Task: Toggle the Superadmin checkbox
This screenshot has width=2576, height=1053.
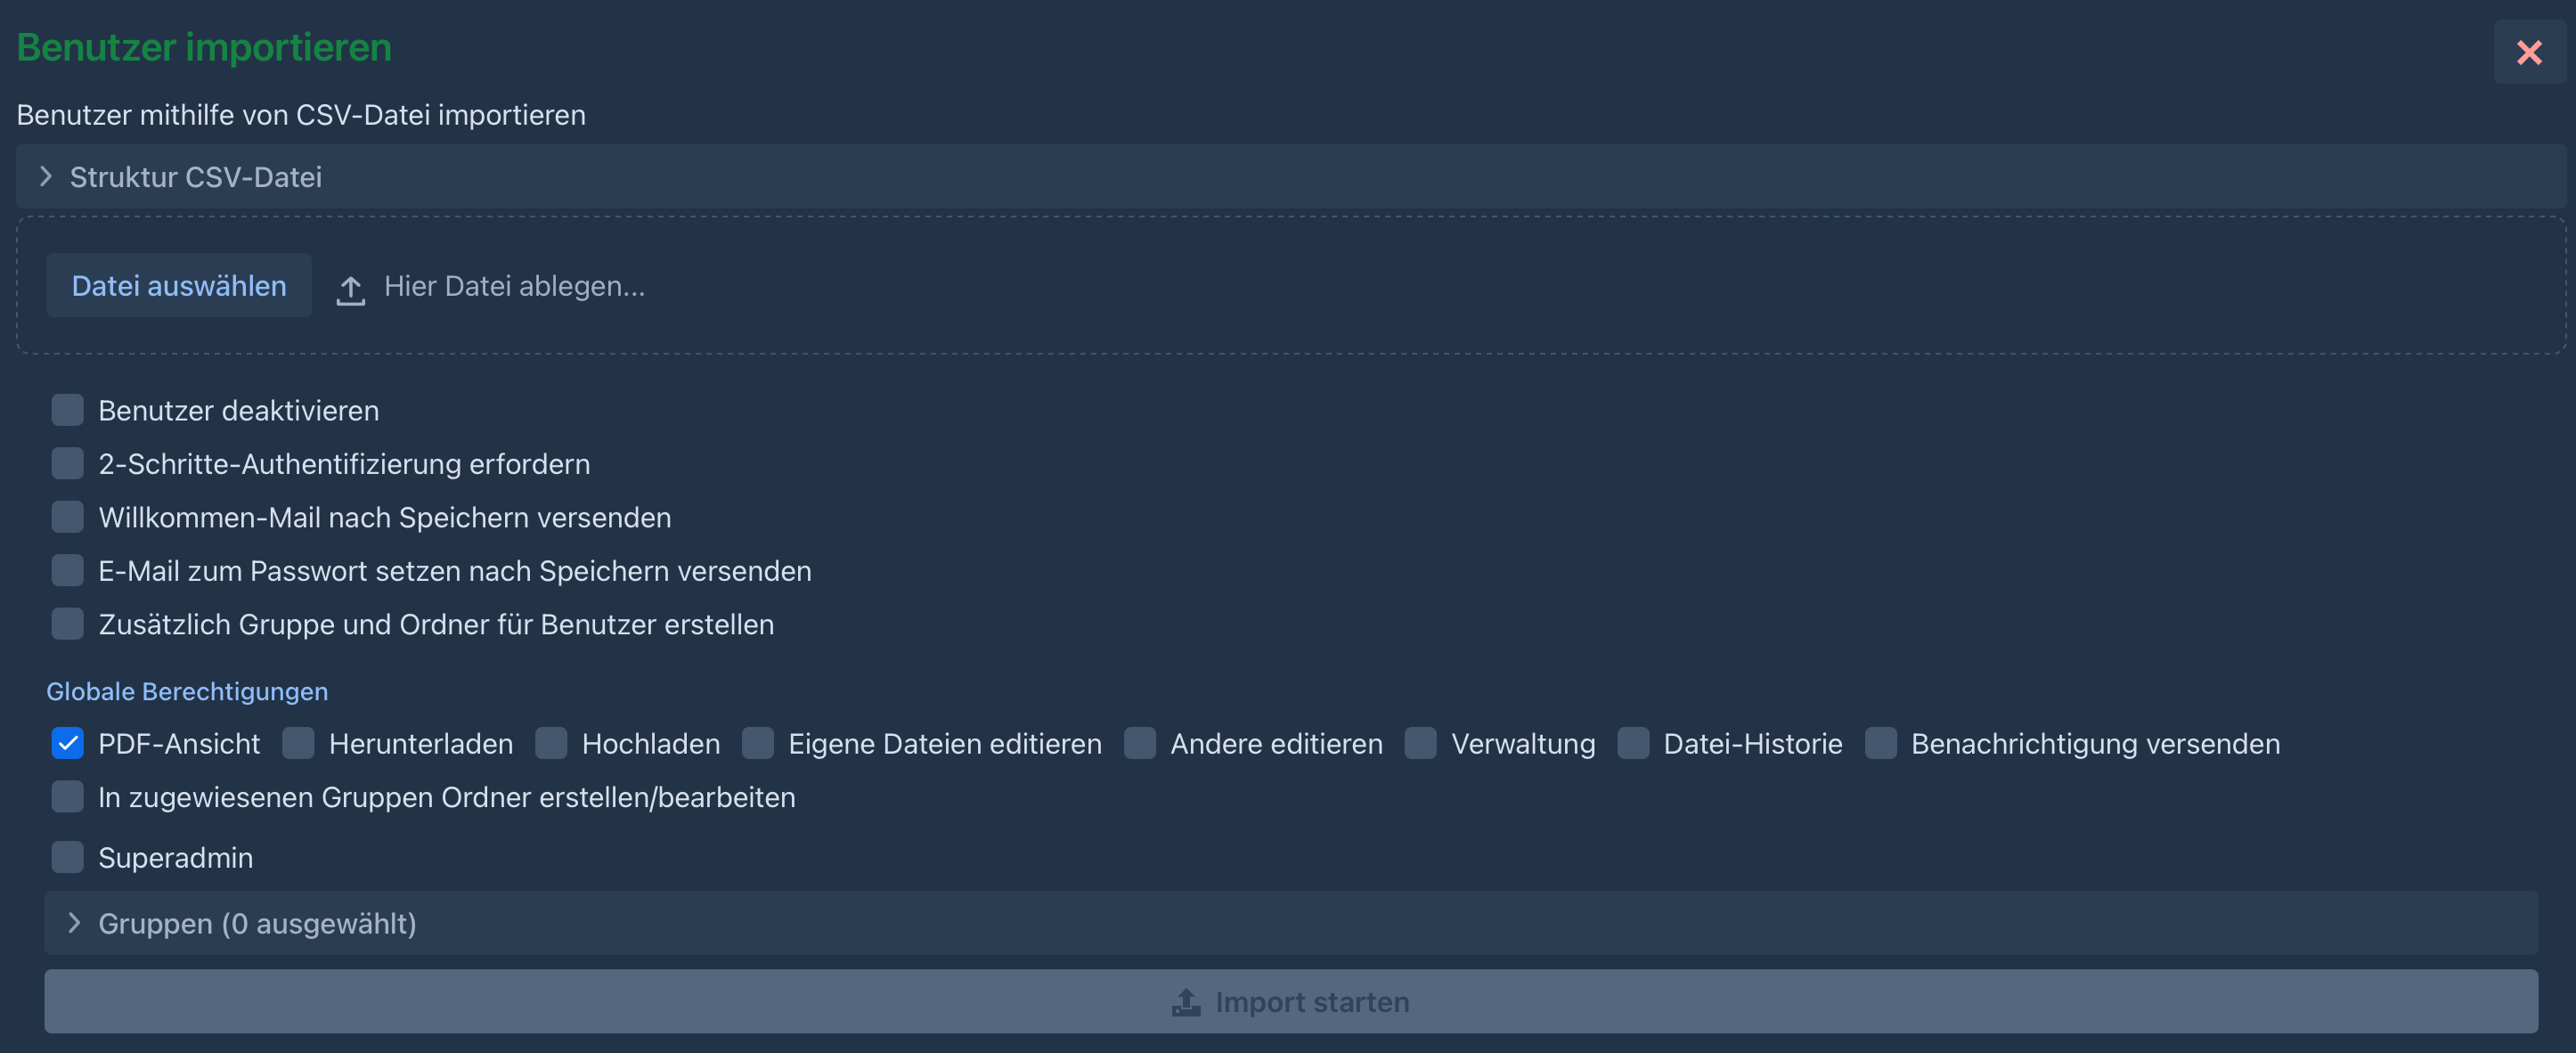Action: 67,858
